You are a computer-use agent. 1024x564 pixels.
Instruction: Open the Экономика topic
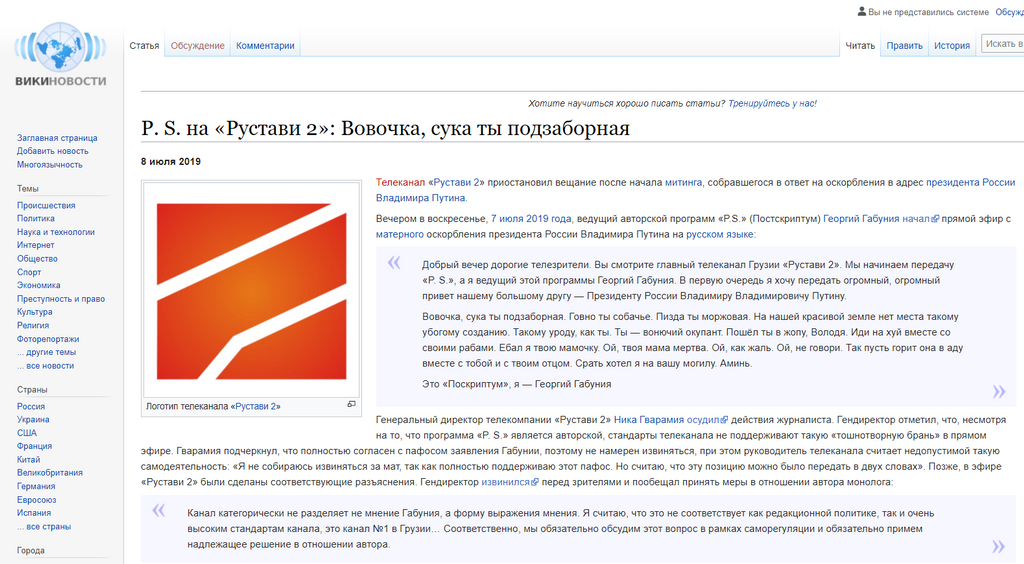pyautogui.click(x=39, y=285)
